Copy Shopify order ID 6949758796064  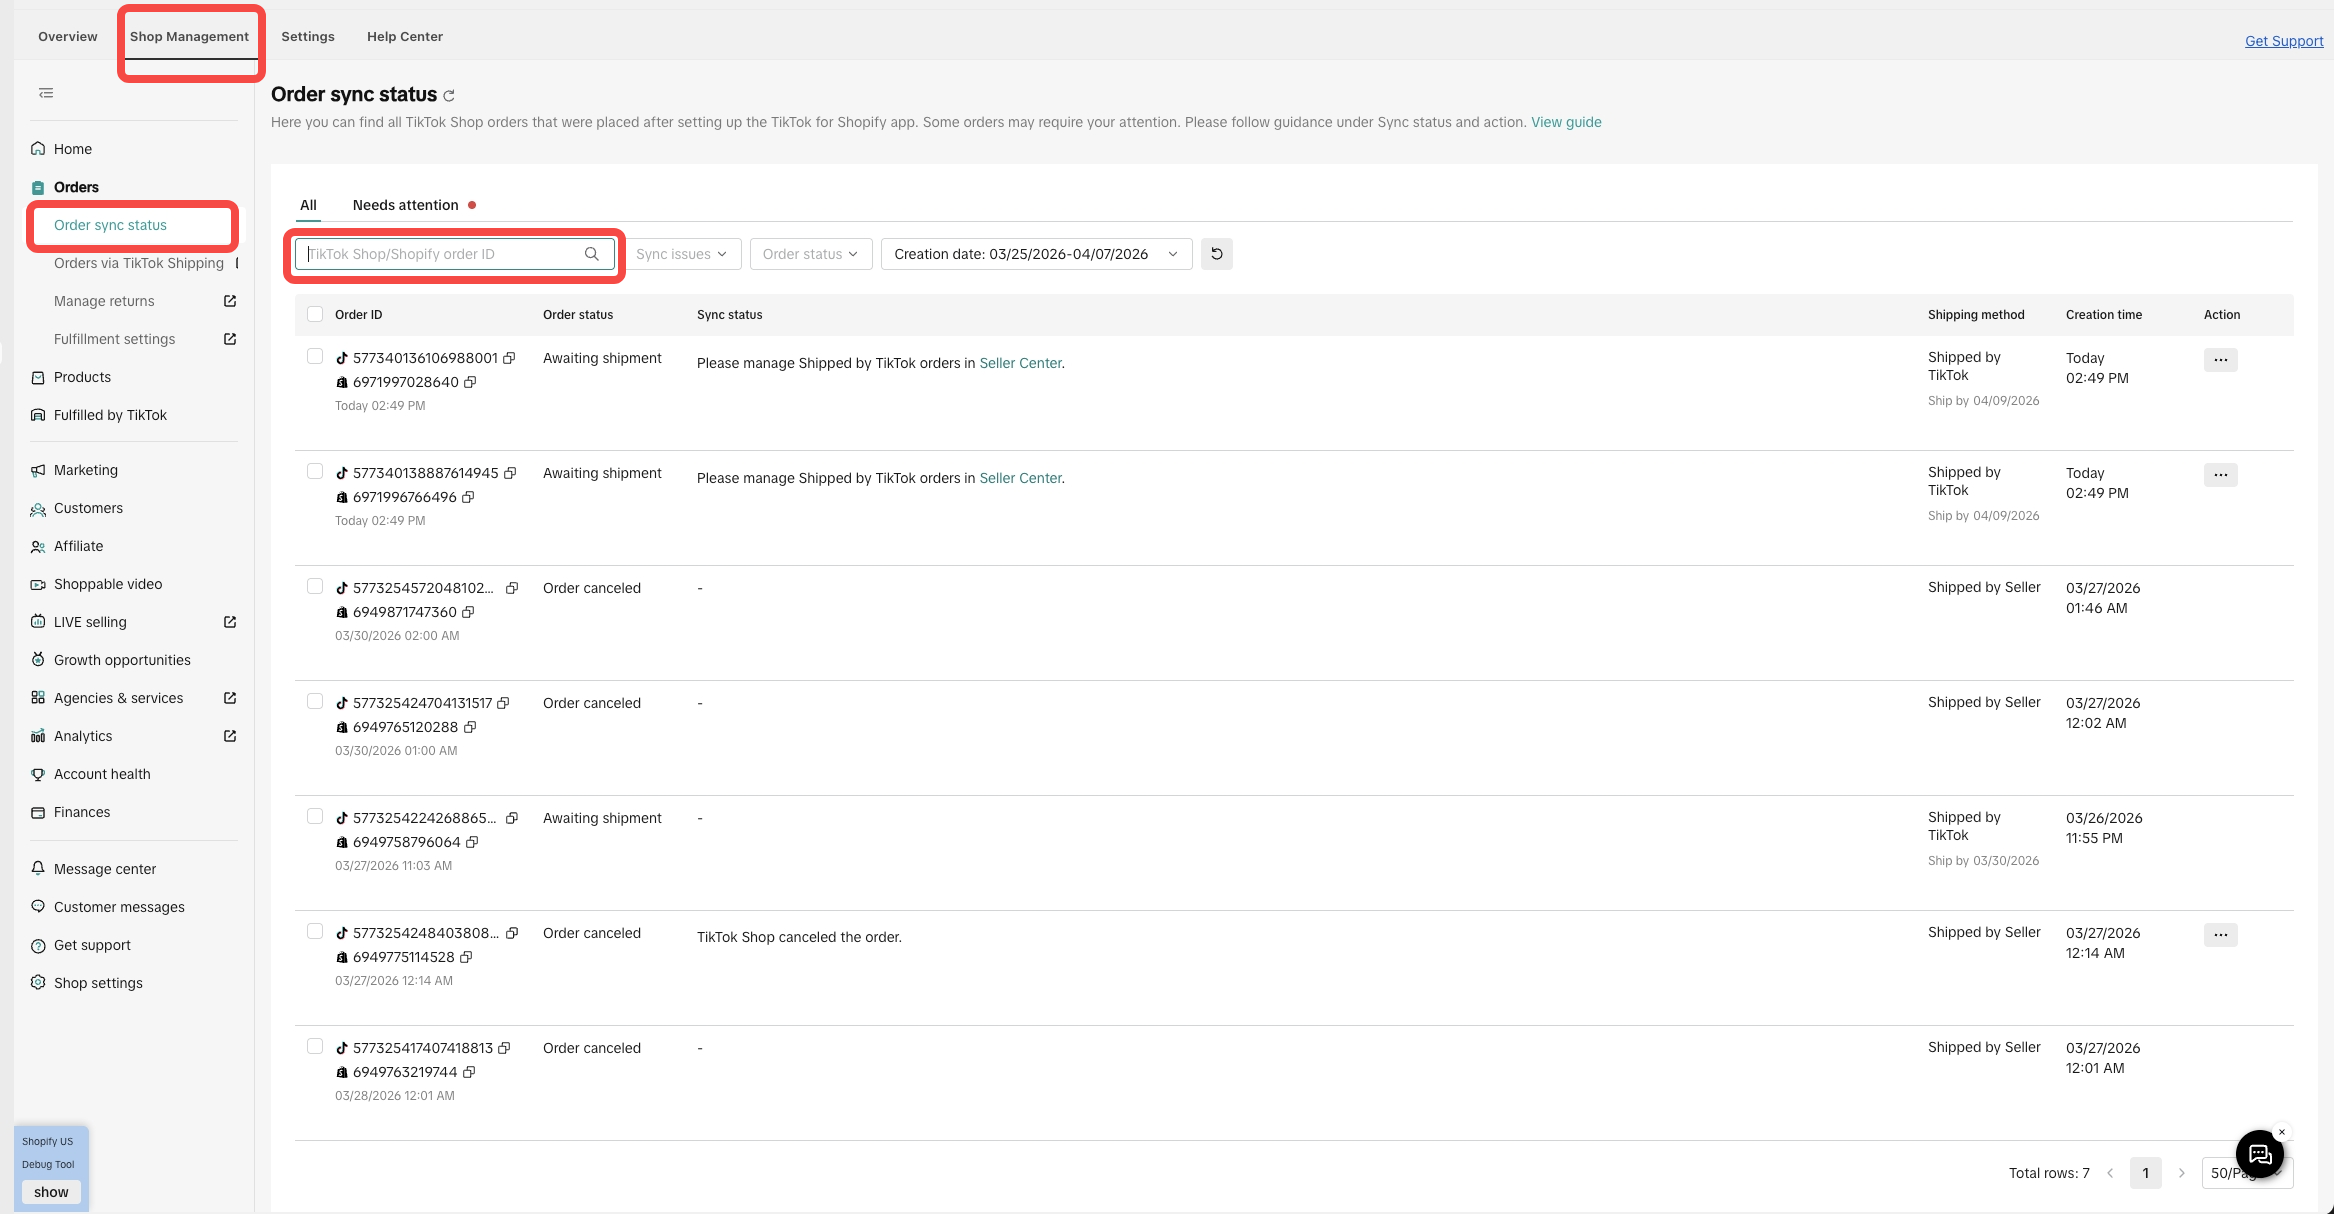click(472, 842)
